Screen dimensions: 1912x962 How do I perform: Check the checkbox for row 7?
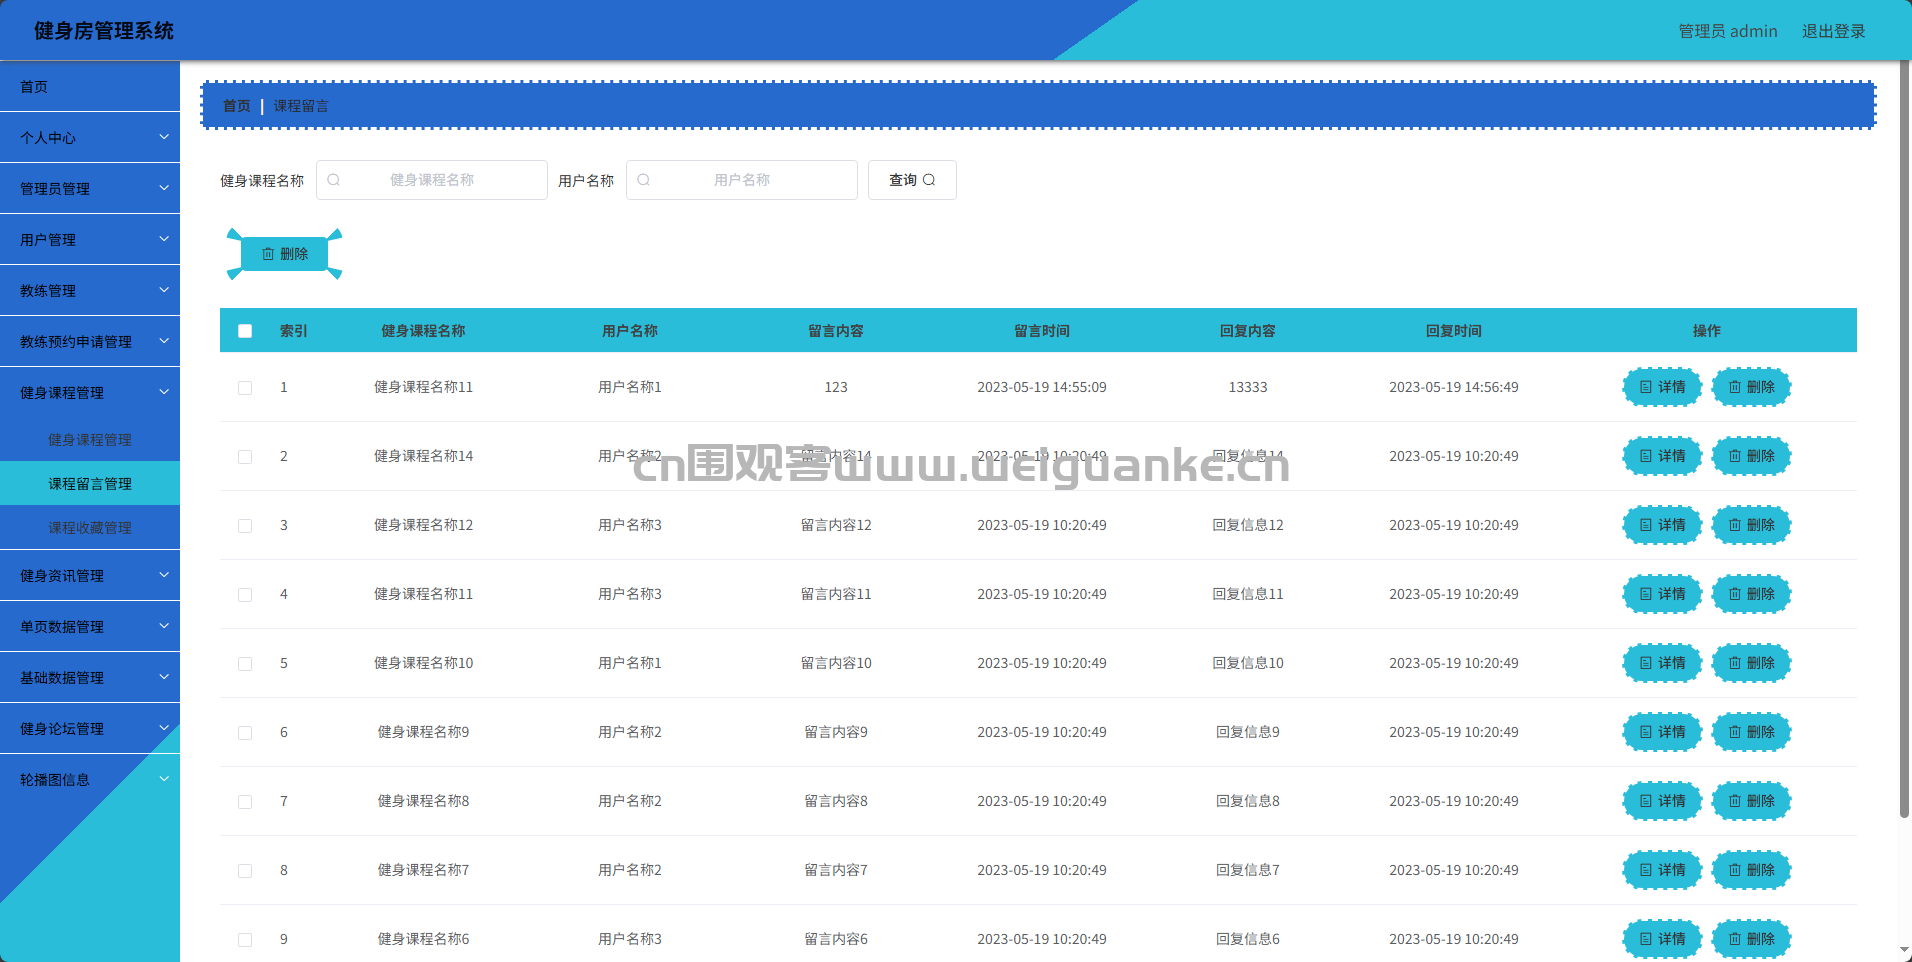245,802
